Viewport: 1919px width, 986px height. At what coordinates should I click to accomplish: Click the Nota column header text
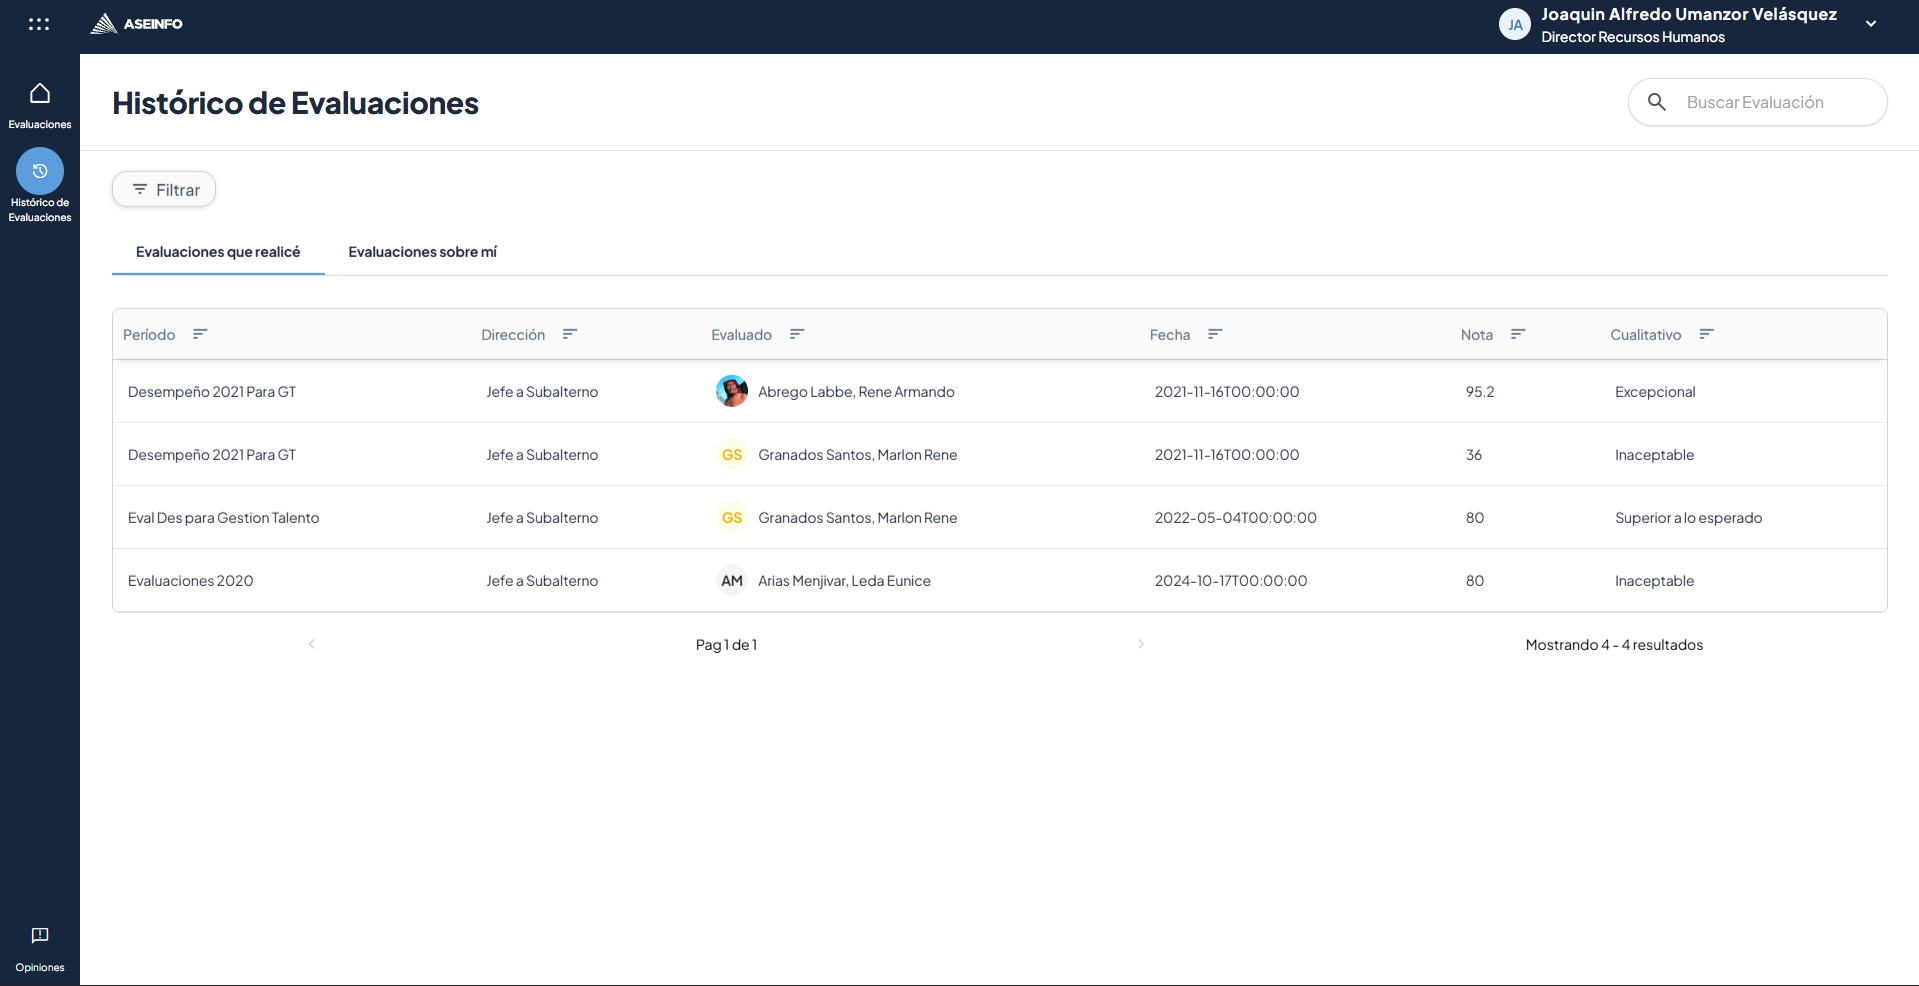1477,335
